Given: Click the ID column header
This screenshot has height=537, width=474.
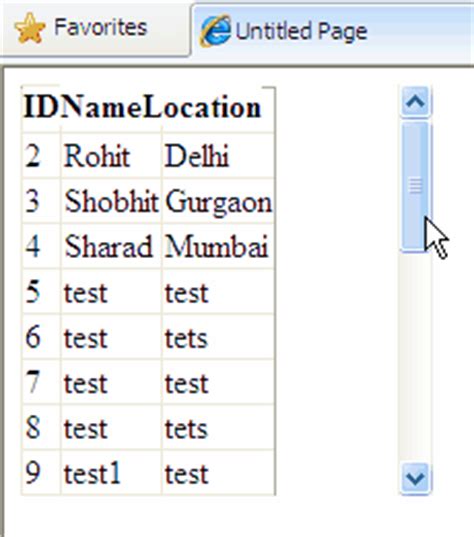Looking at the screenshot, I should point(41,108).
